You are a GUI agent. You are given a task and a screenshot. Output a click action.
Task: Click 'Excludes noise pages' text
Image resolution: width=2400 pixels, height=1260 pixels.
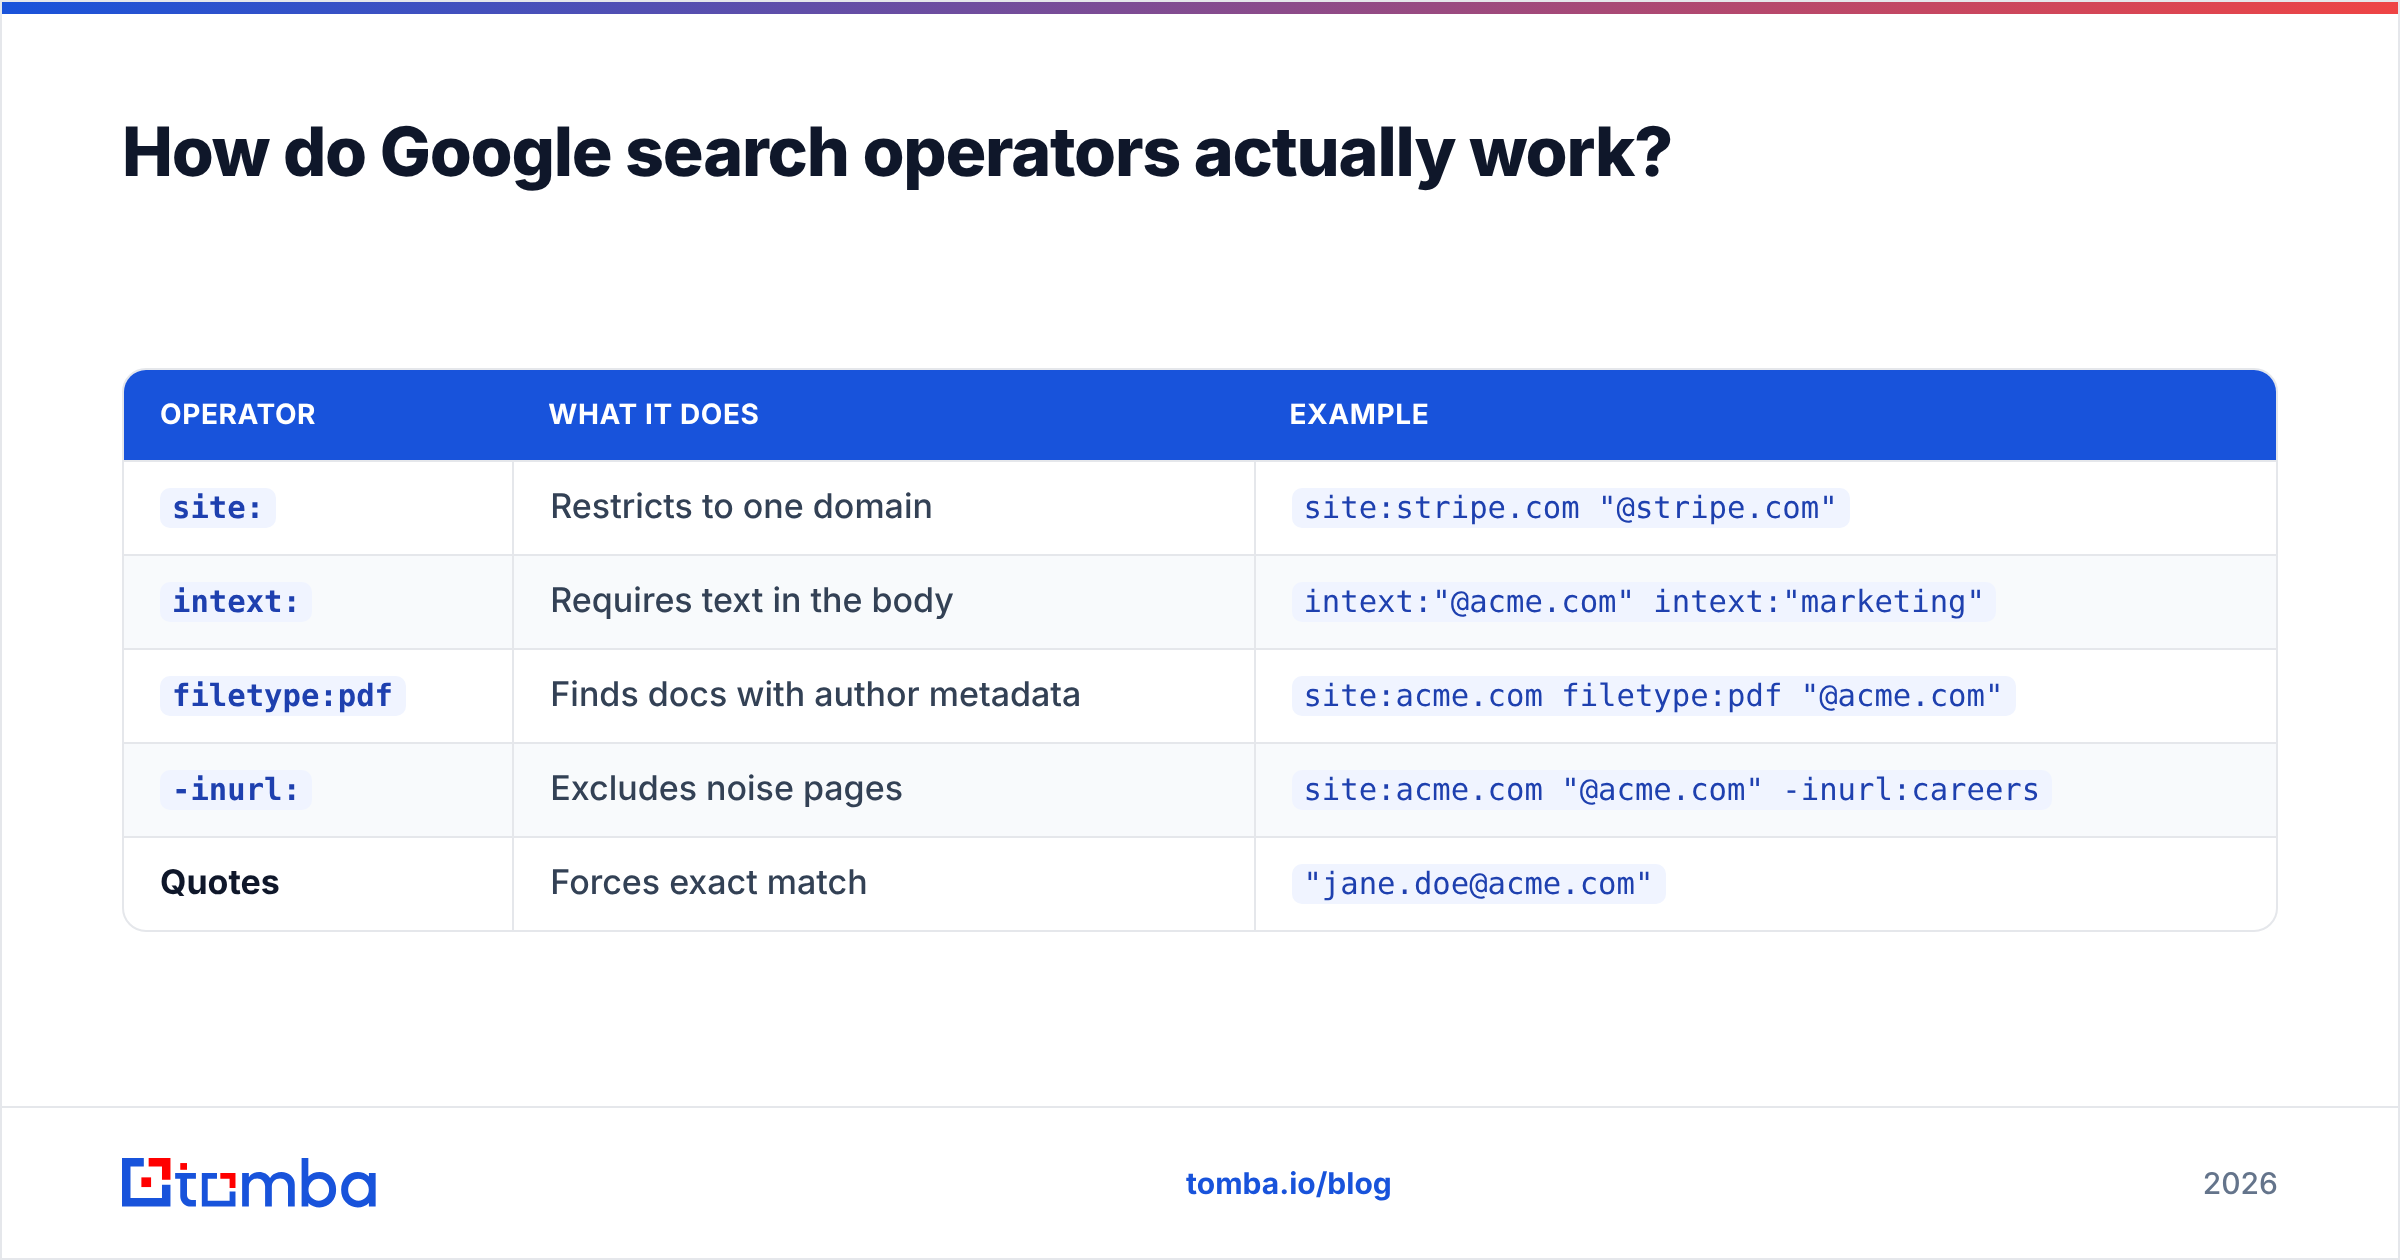click(726, 789)
